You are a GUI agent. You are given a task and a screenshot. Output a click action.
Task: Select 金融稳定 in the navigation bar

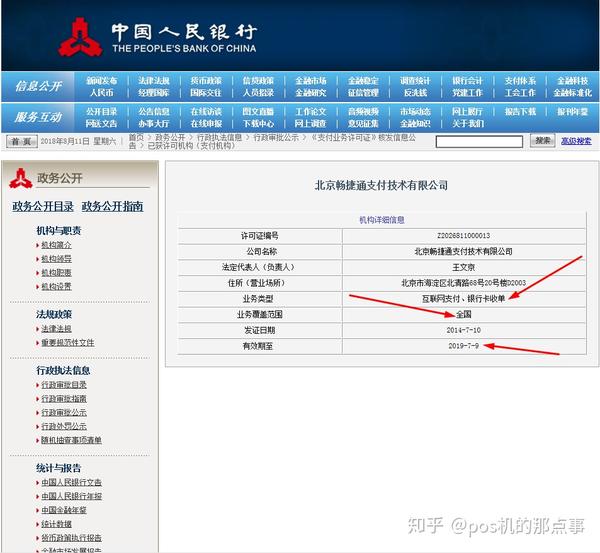(363, 81)
